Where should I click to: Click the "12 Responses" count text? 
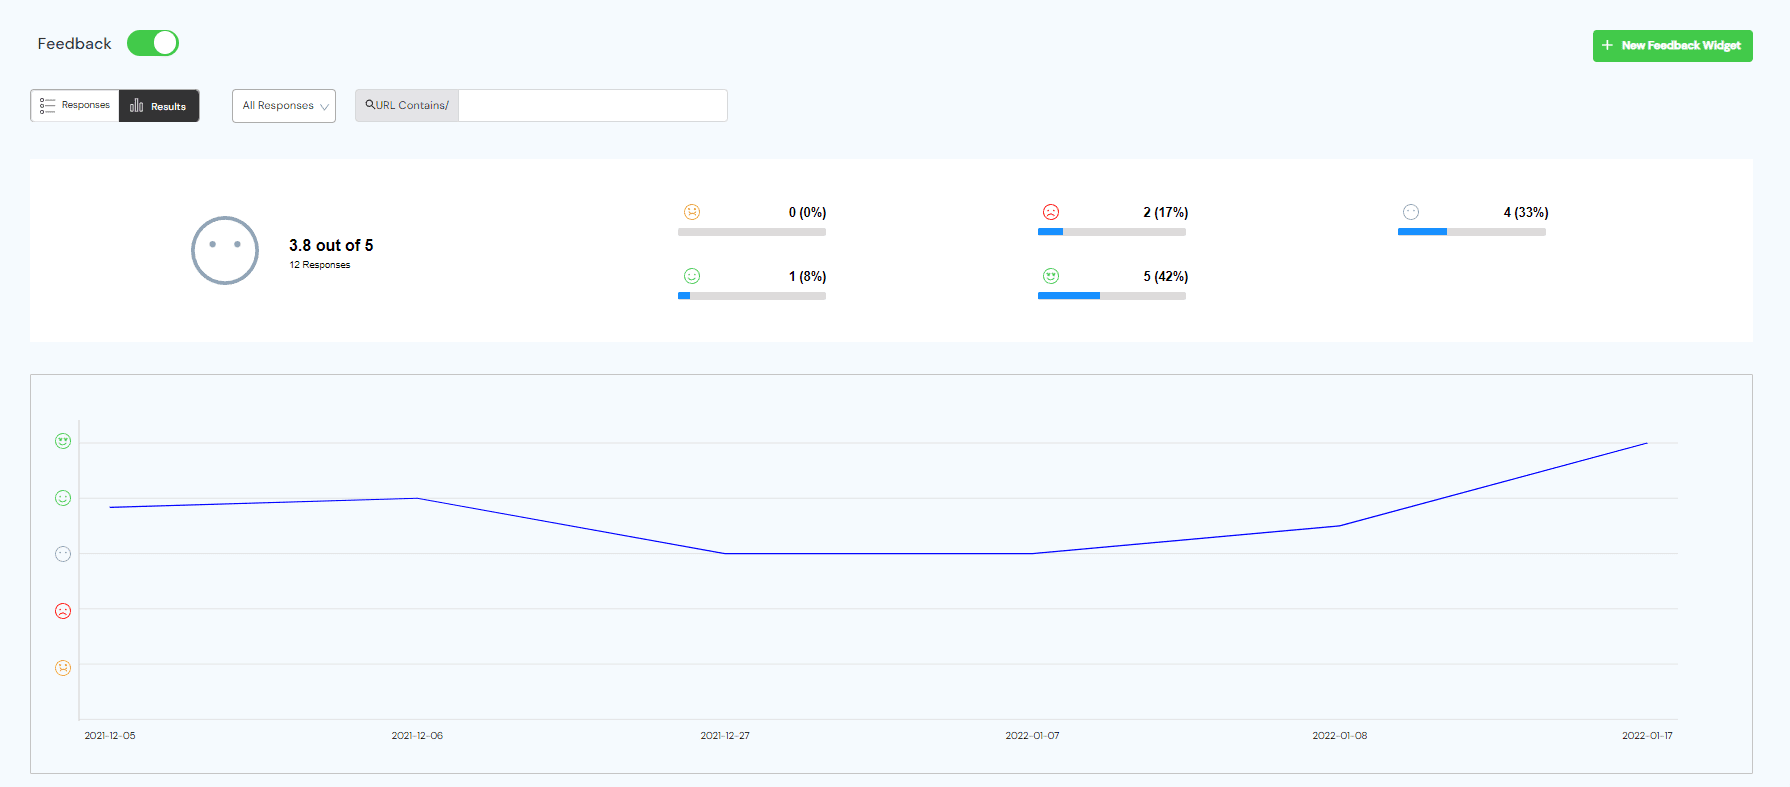click(320, 265)
